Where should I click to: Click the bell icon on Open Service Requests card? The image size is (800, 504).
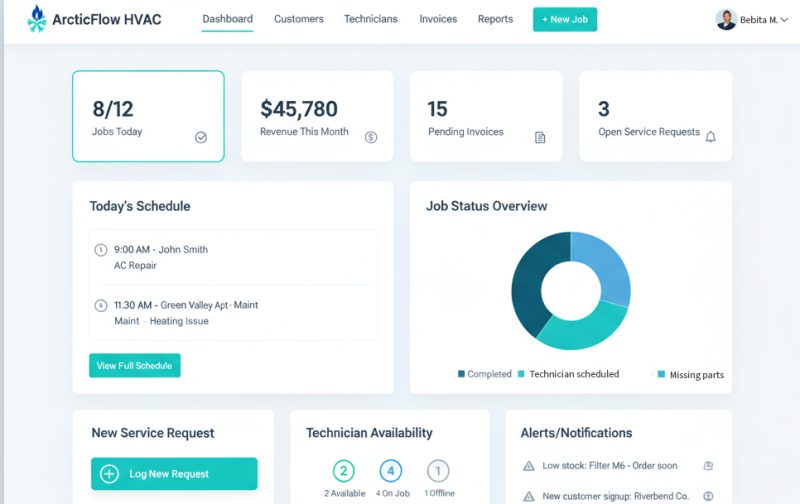710,137
